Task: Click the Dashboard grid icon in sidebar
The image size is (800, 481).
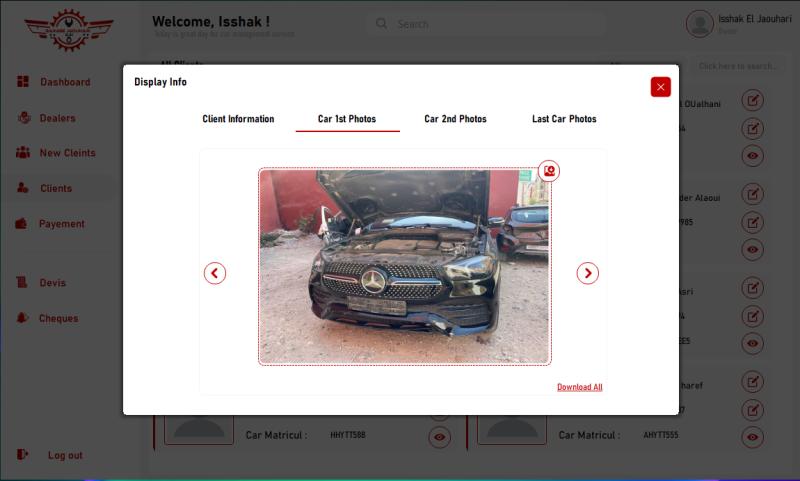Action: (x=23, y=82)
